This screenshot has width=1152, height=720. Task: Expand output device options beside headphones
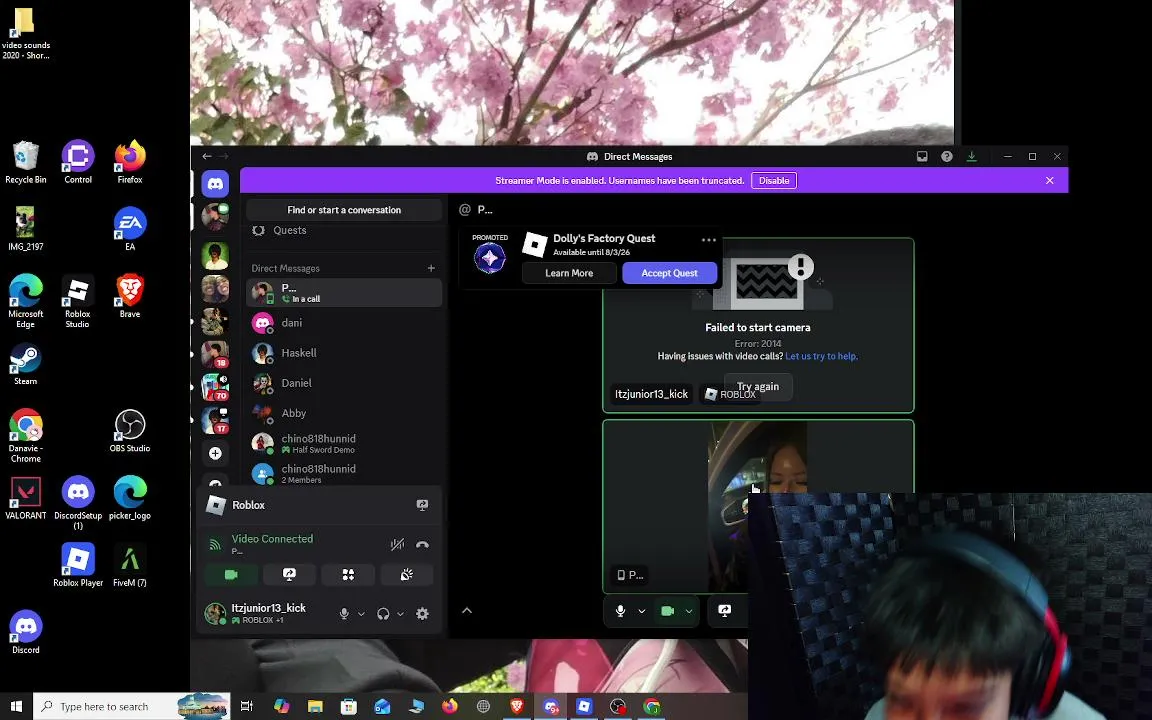click(400, 613)
